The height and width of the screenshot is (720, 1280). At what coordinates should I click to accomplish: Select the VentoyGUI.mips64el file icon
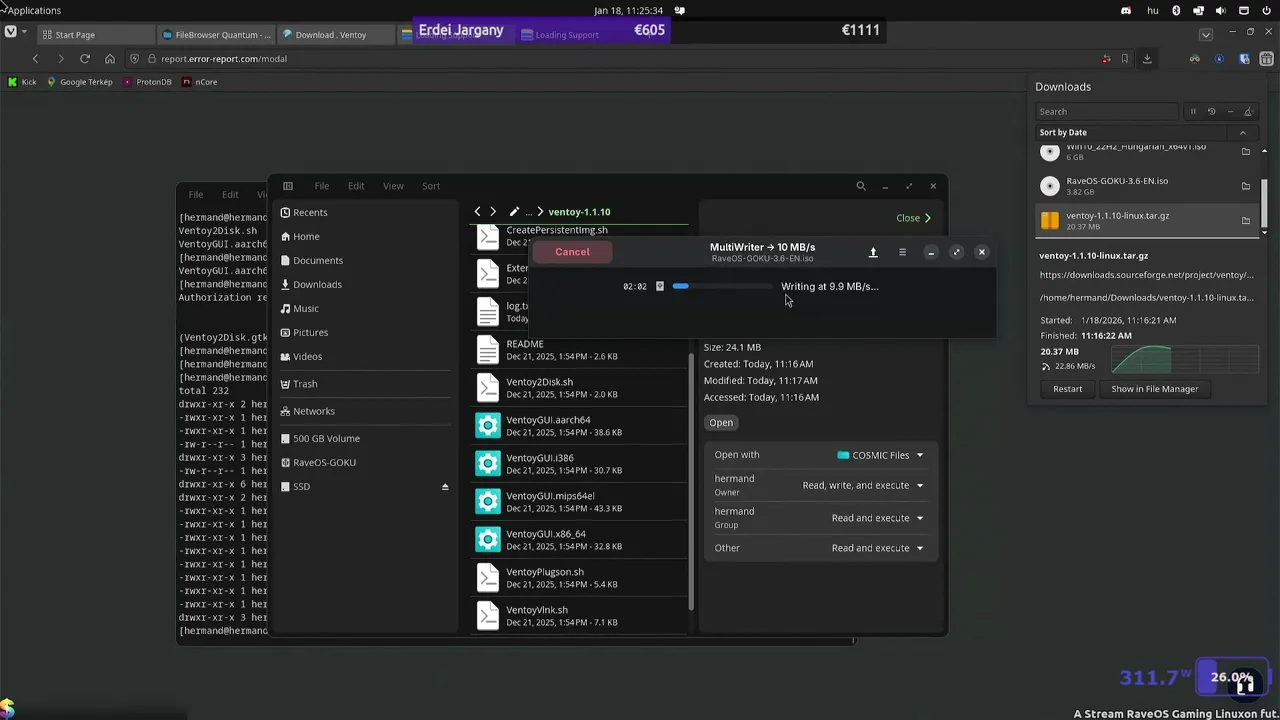[x=487, y=501]
